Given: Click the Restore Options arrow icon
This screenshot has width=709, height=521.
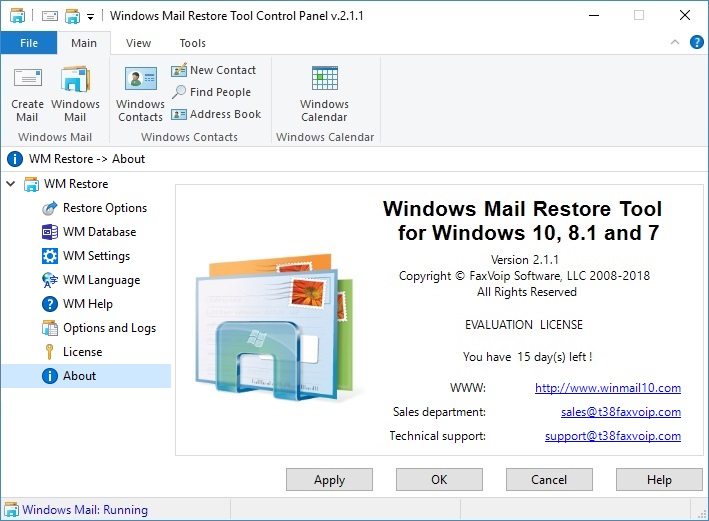Looking at the screenshot, I should click(x=50, y=208).
